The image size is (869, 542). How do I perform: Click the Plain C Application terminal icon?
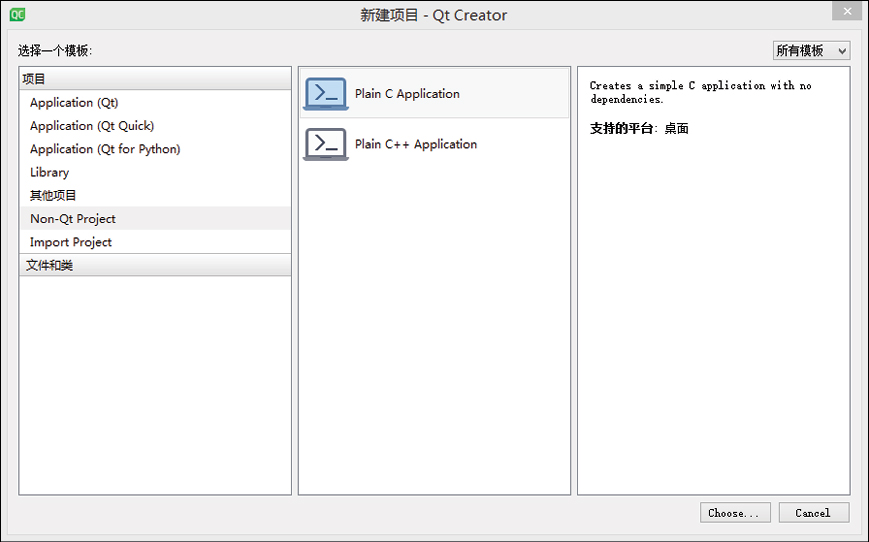tap(325, 94)
